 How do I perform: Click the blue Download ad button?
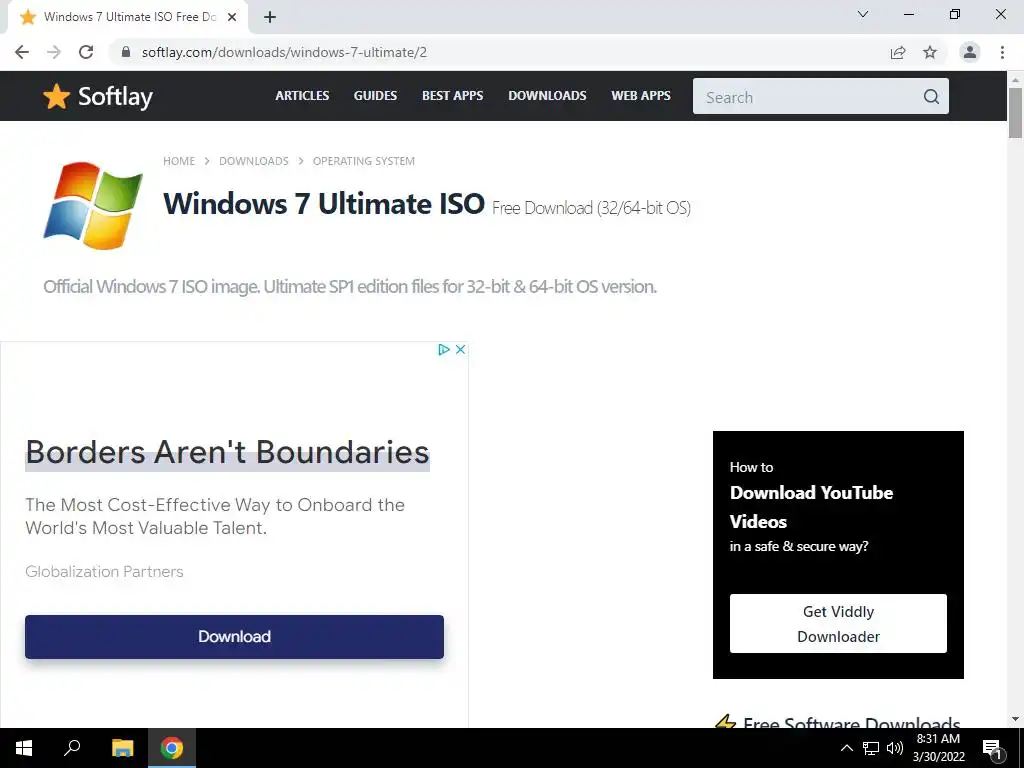[234, 637]
